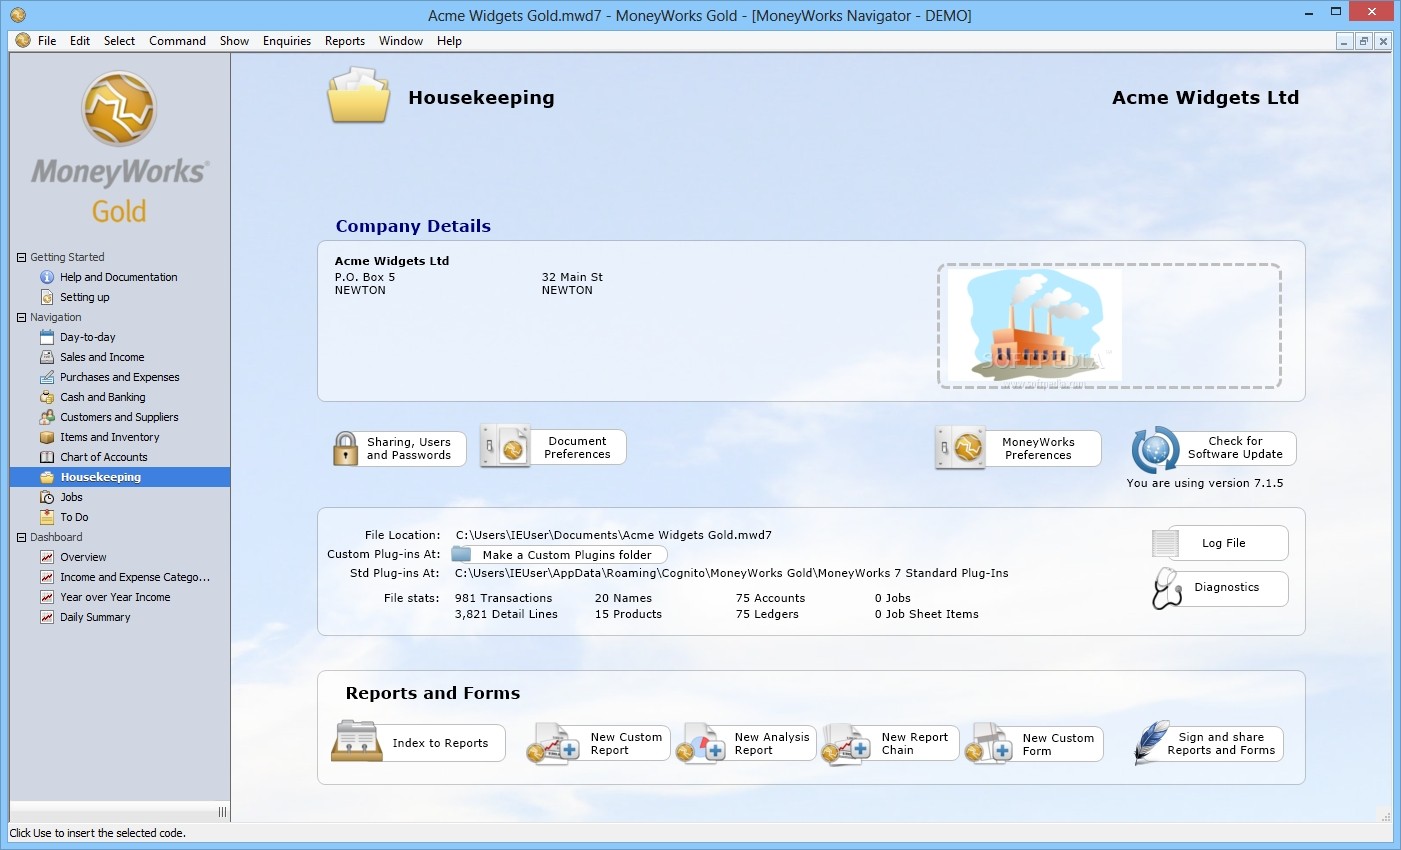
Task: Click Year over Year Income chart icon
Action: tap(47, 597)
